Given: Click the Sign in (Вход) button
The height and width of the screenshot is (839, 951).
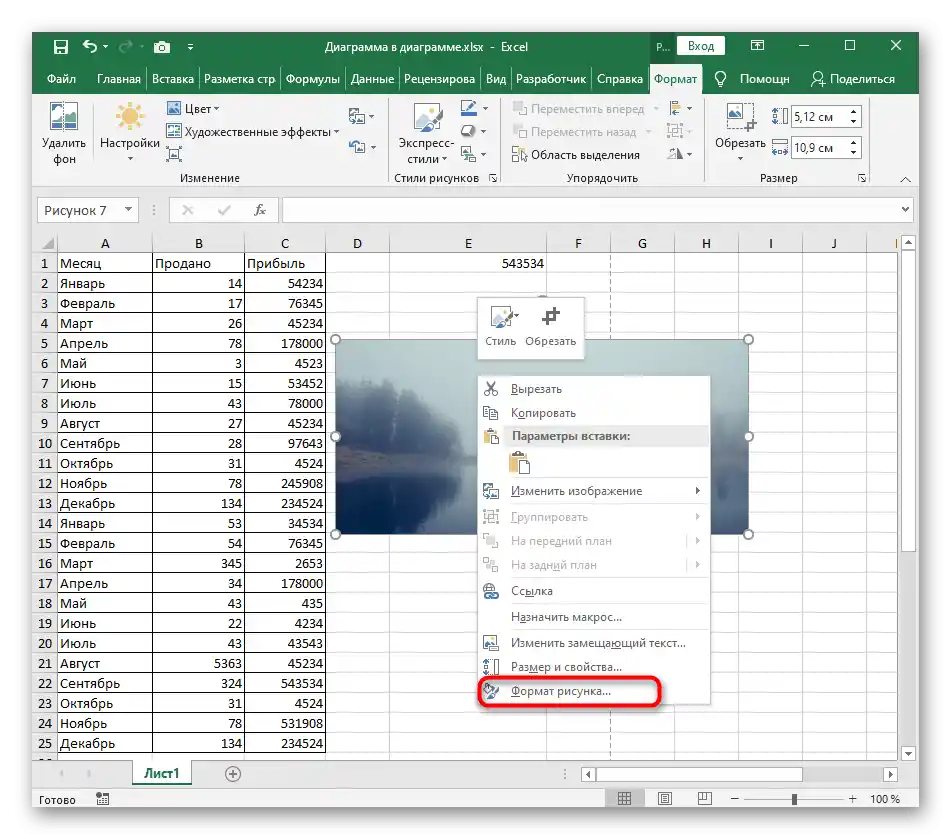Looking at the screenshot, I should tap(701, 46).
